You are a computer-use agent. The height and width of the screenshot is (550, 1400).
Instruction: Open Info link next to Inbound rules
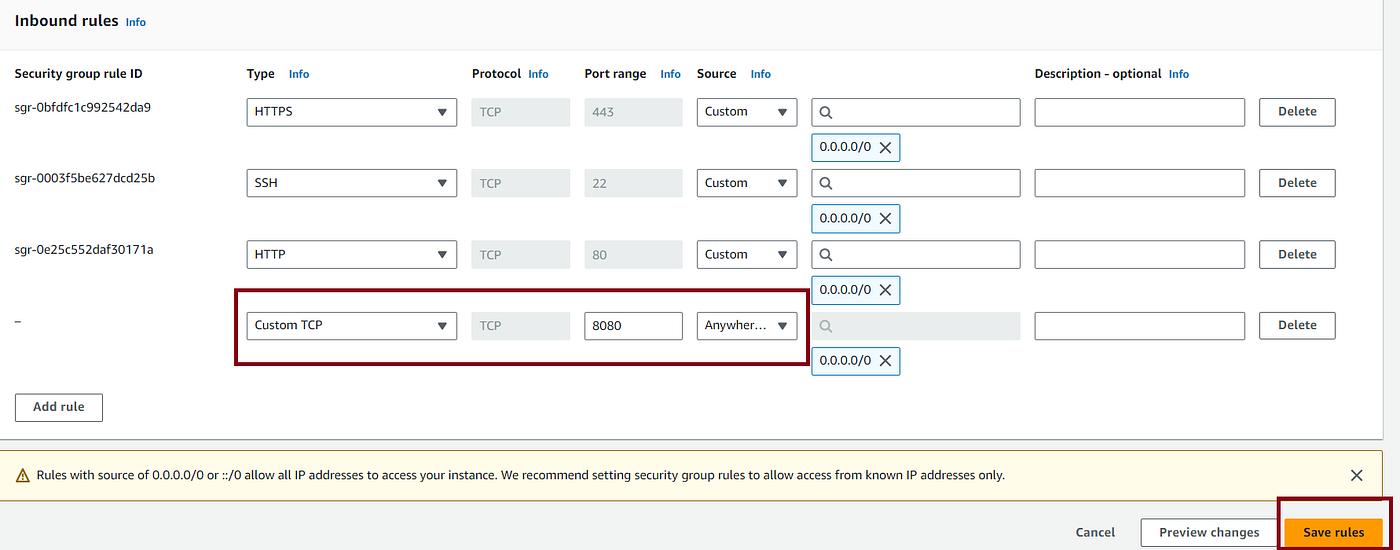pos(136,22)
